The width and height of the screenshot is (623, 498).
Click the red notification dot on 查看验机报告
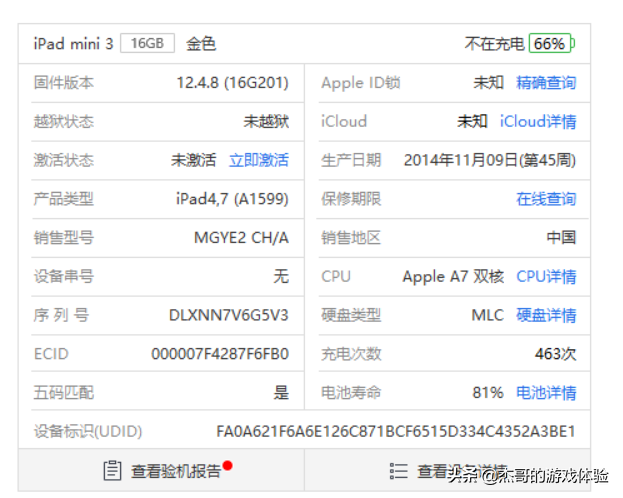(x=227, y=465)
